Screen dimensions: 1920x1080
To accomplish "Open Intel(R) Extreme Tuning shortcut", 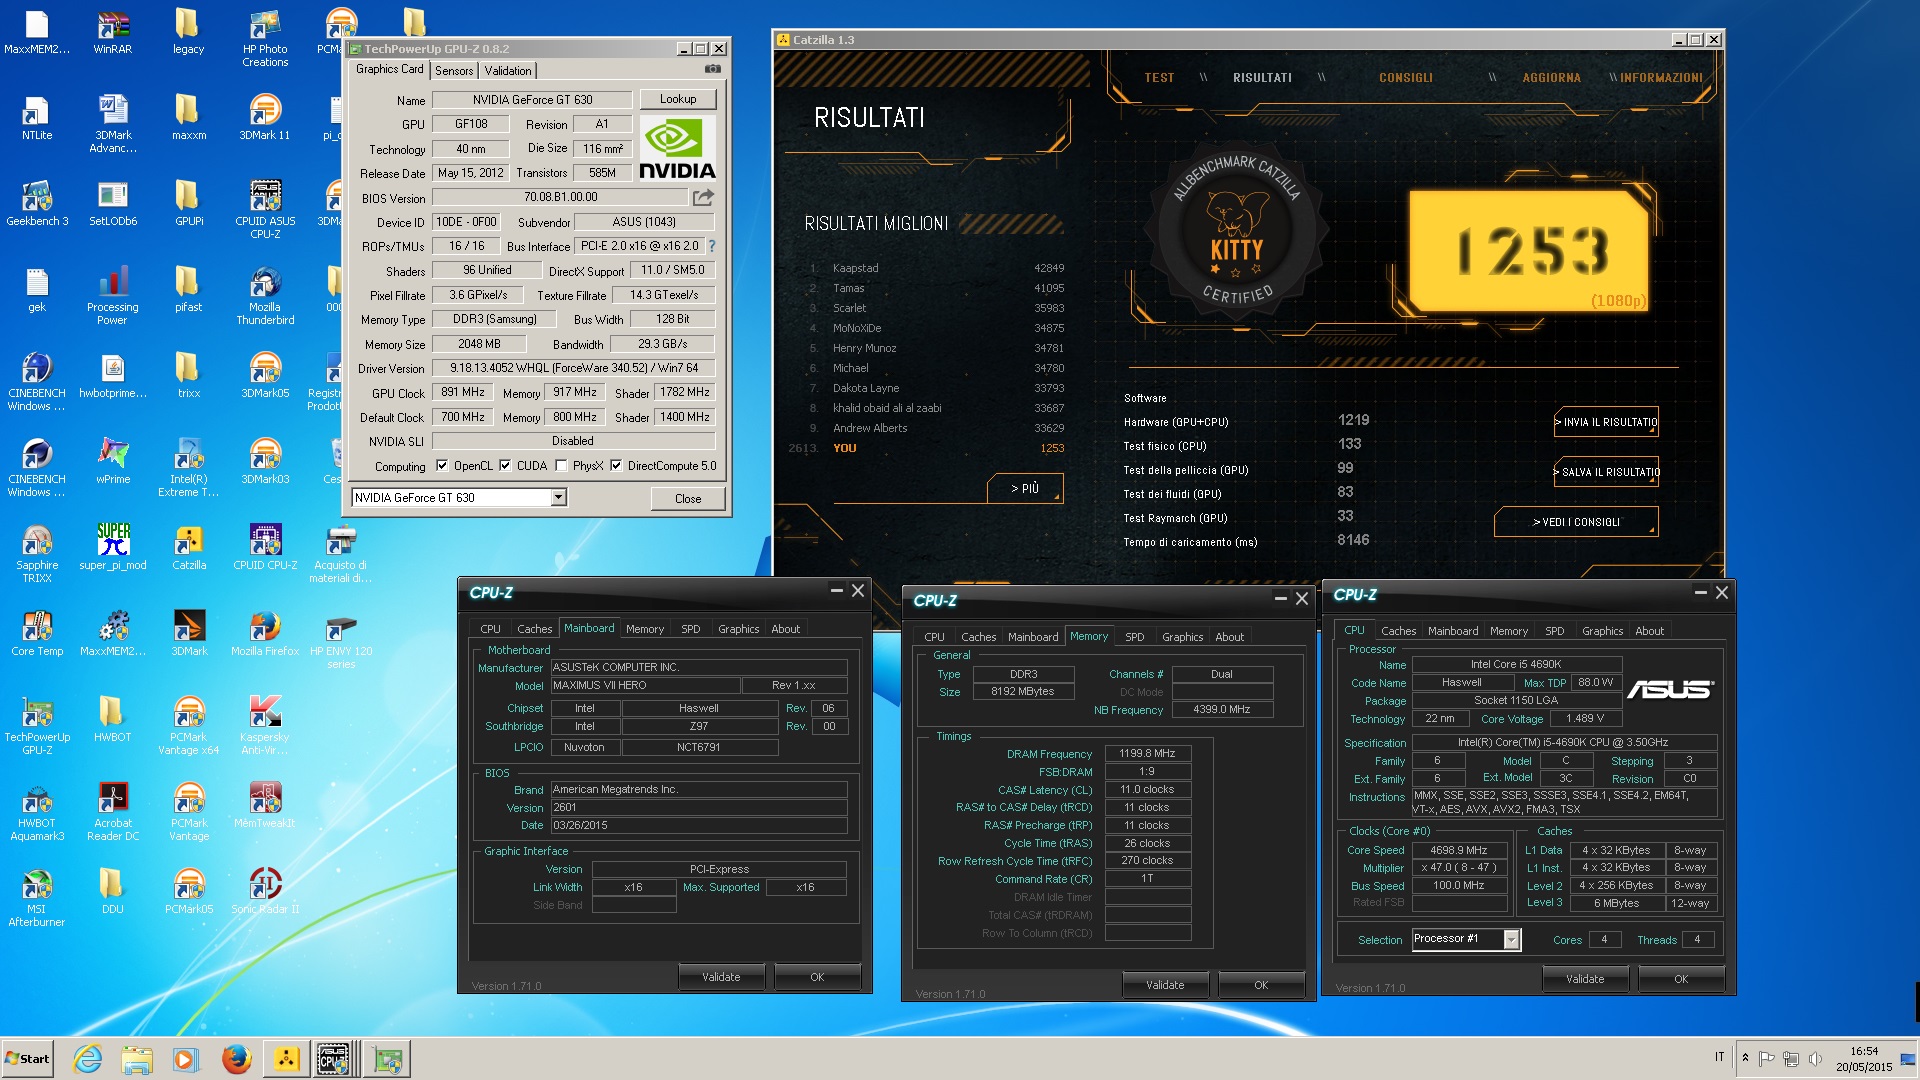I will [188, 468].
